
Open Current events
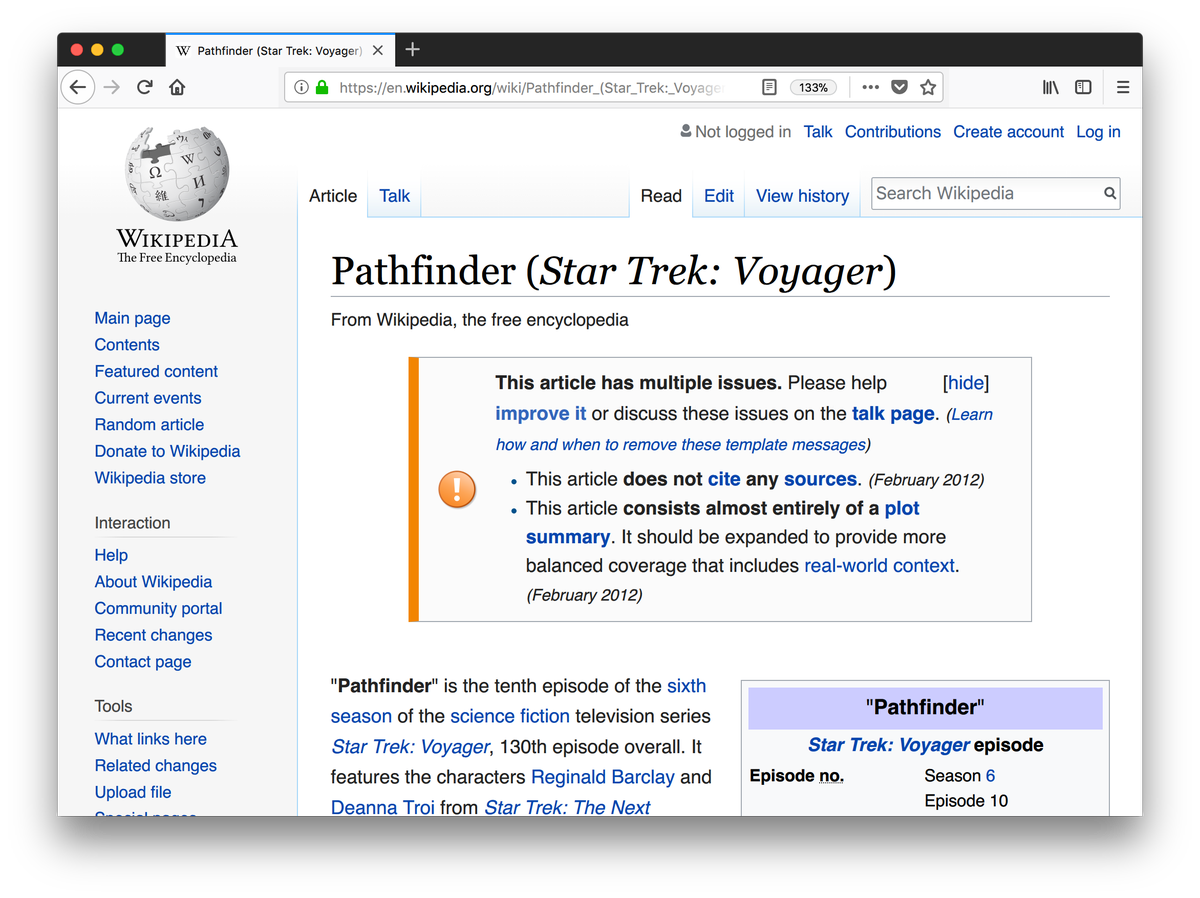pyautogui.click(x=148, y=398)
